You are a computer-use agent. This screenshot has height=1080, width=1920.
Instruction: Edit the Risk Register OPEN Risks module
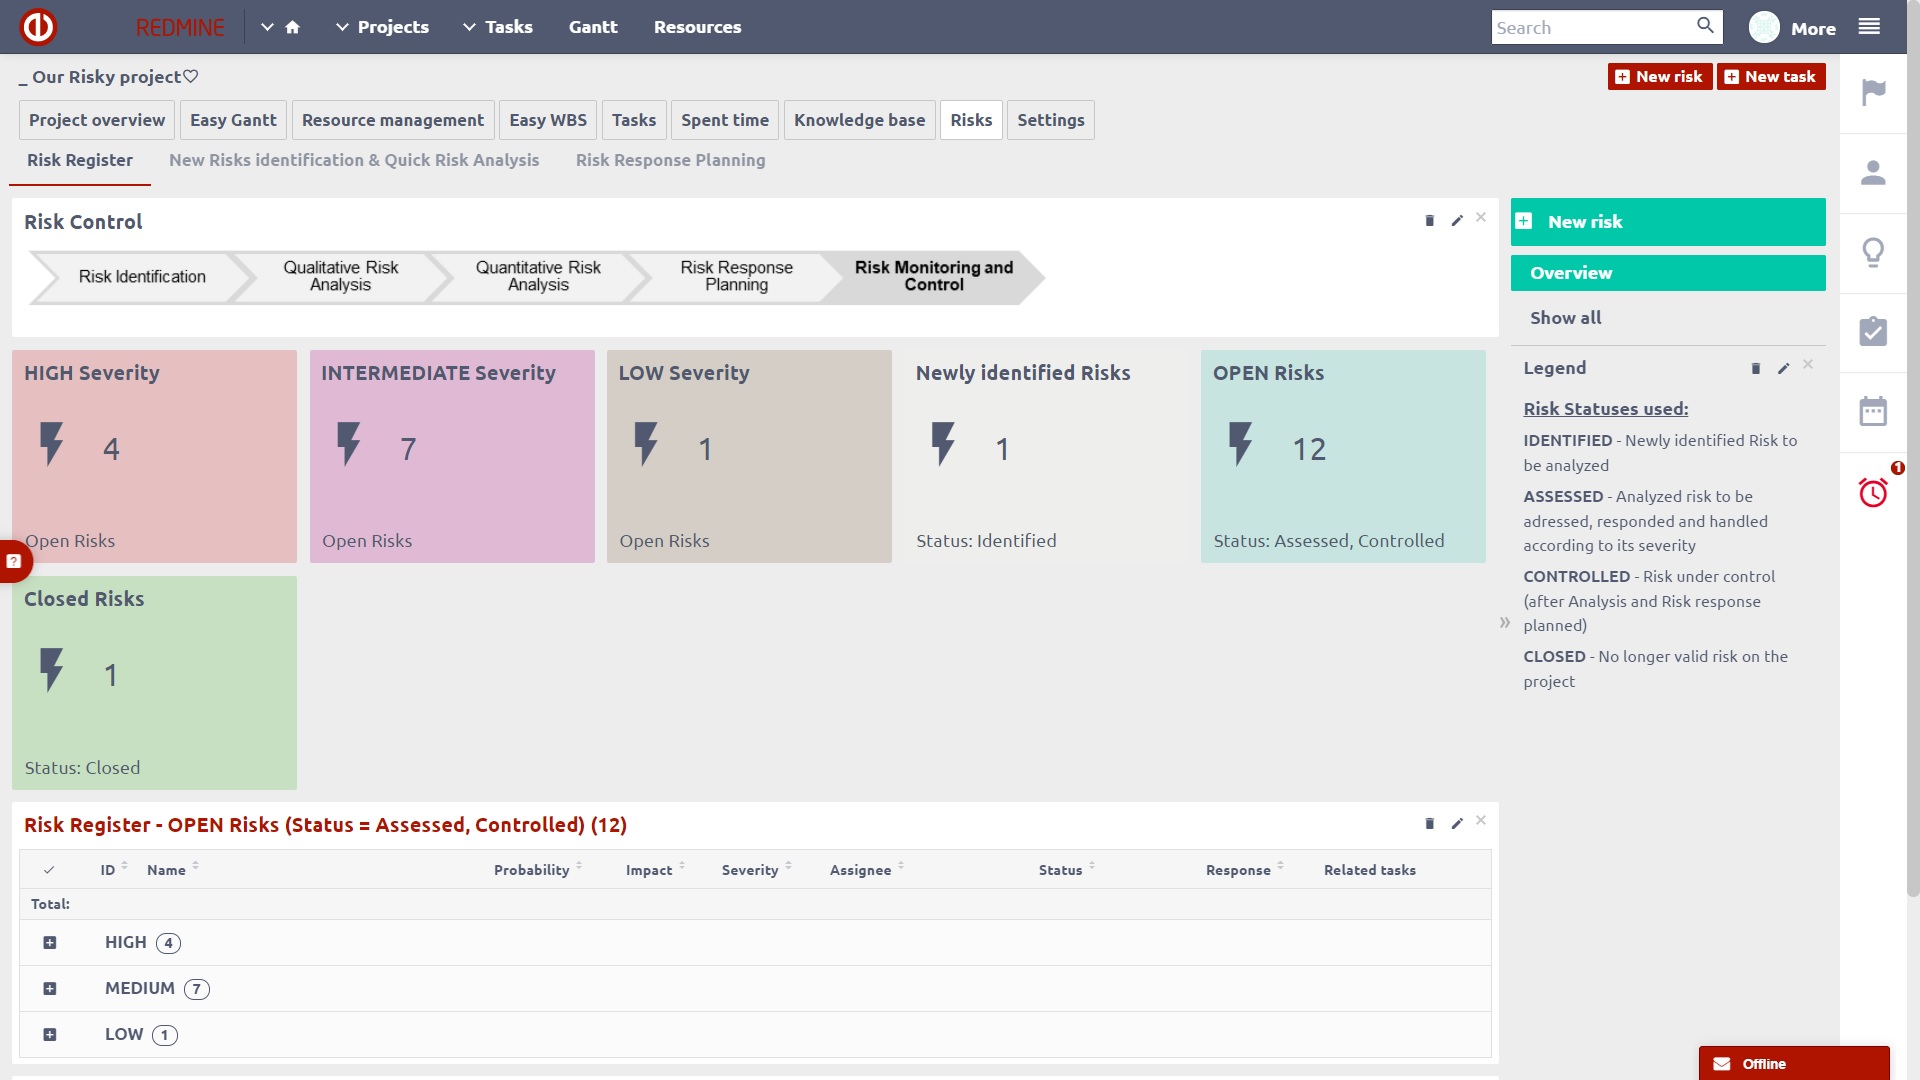1457,824
